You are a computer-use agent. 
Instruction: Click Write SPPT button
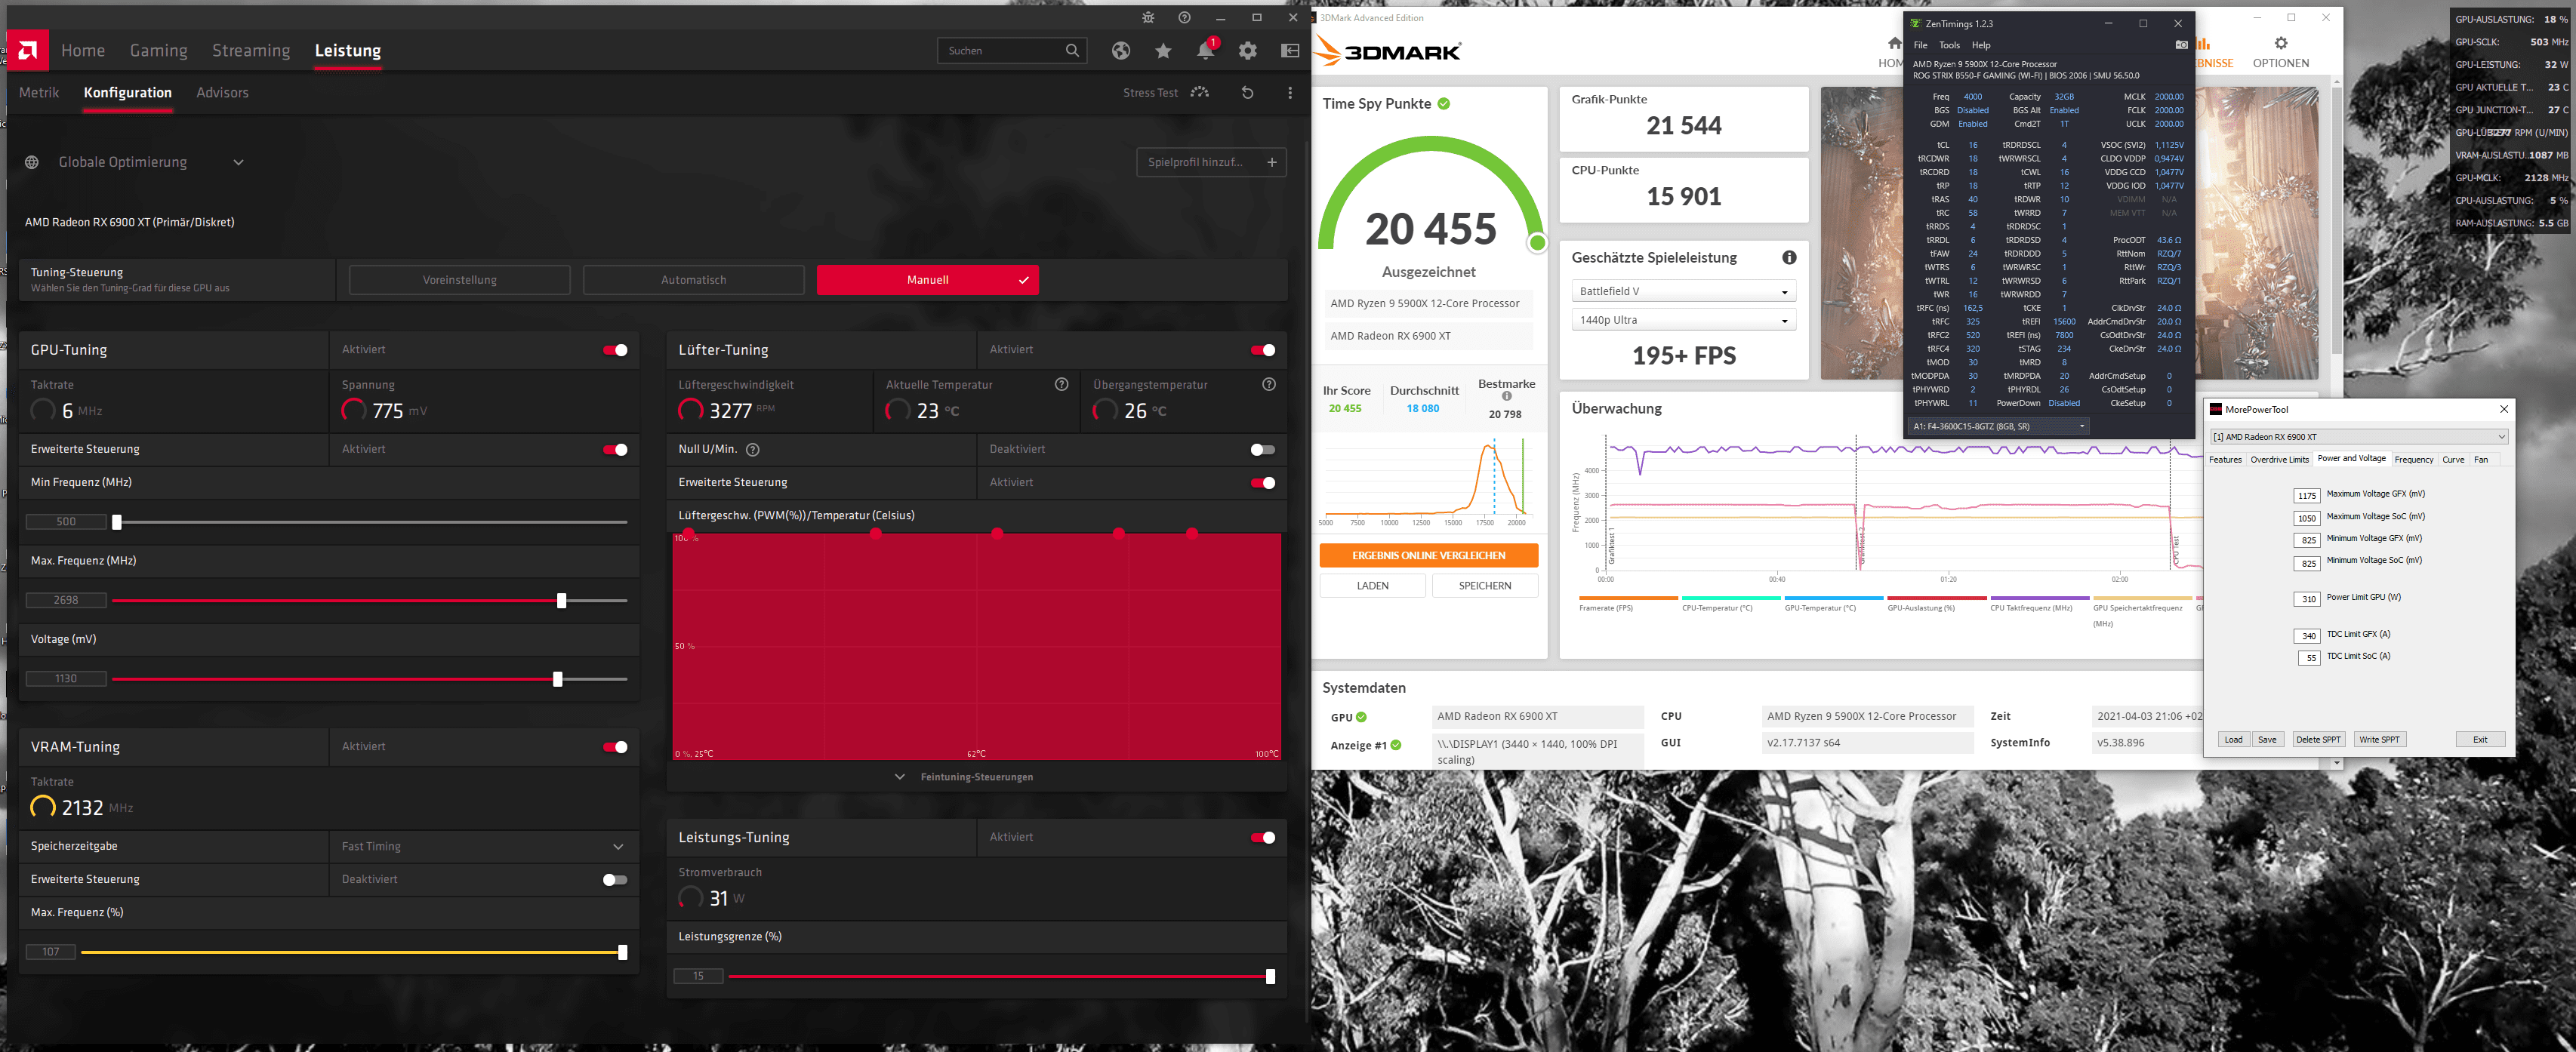(x=2378, y=740)
